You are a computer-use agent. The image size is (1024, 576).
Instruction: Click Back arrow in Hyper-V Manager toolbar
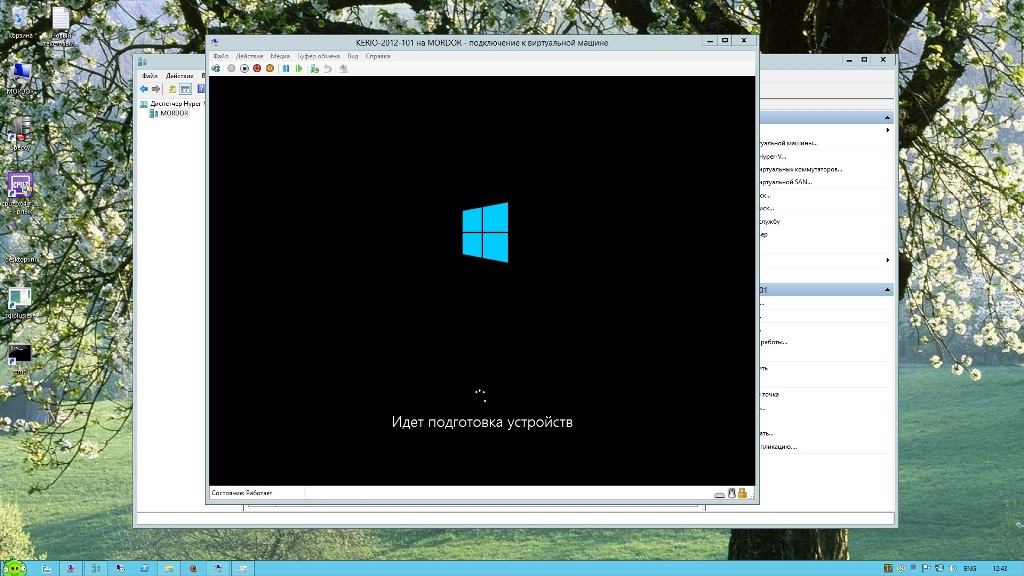(144, 89)
